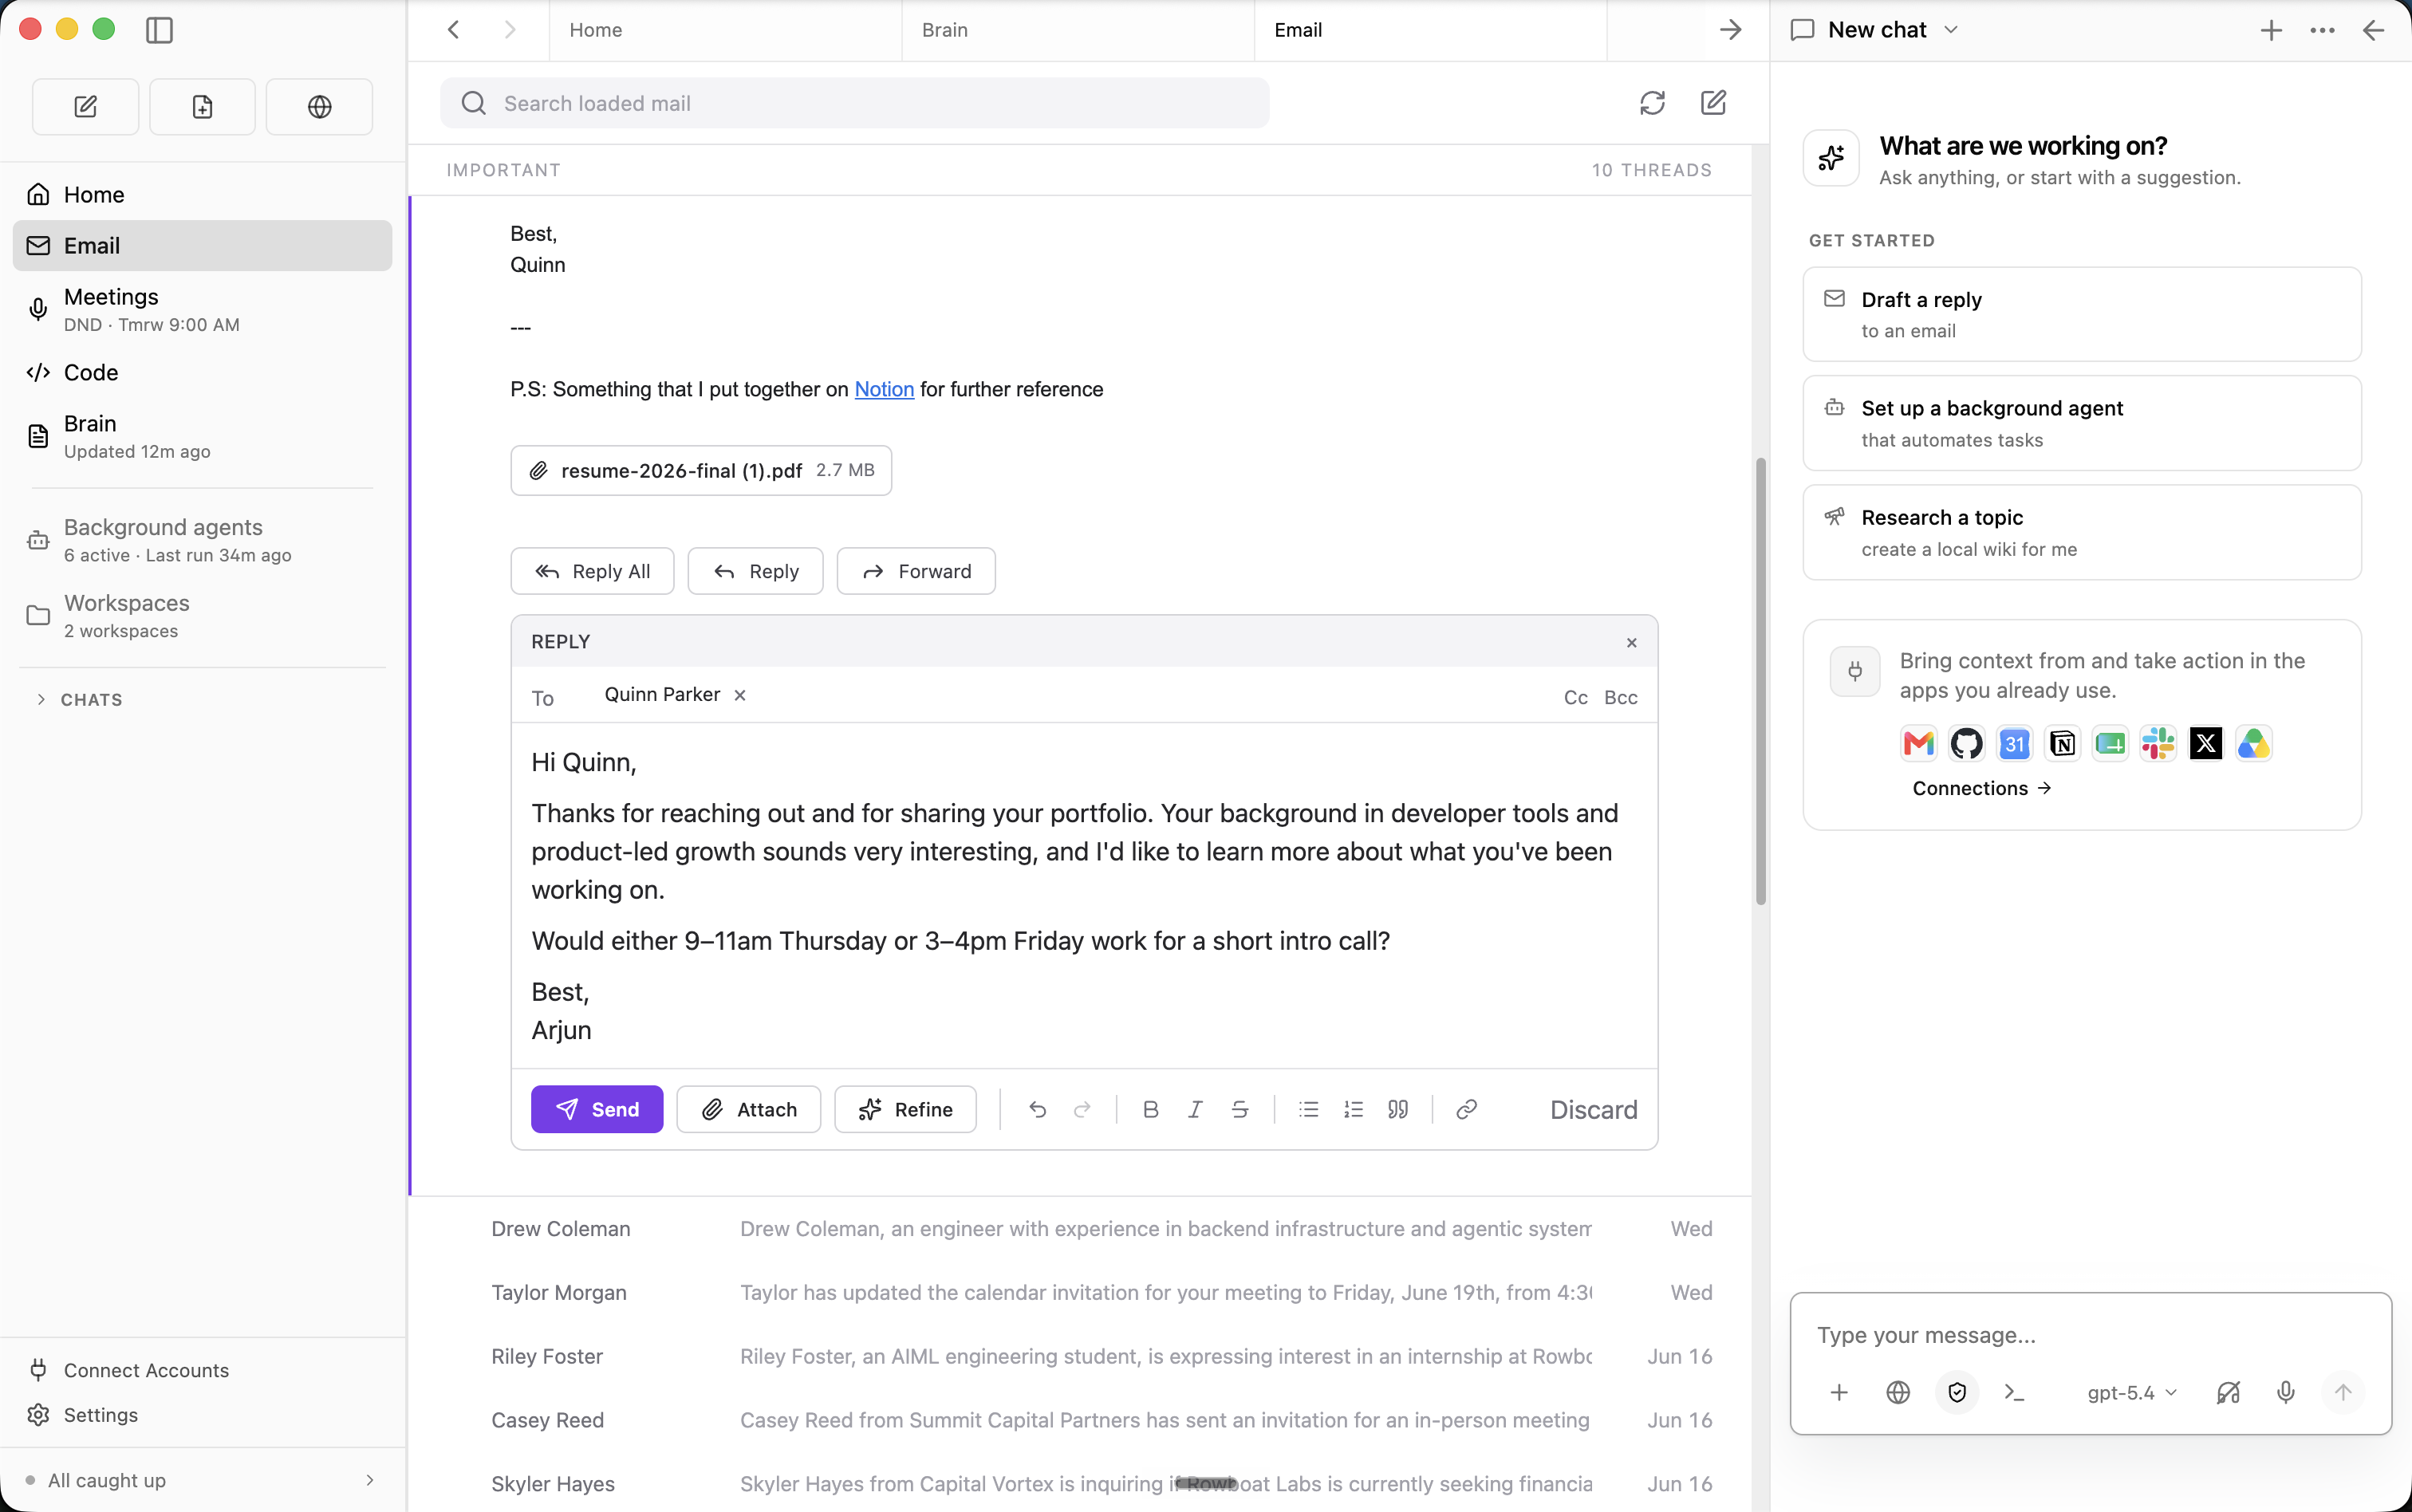2412x1512 pixels.
Task: Click the email pane vertical scrollbar
Action: 1760,681
